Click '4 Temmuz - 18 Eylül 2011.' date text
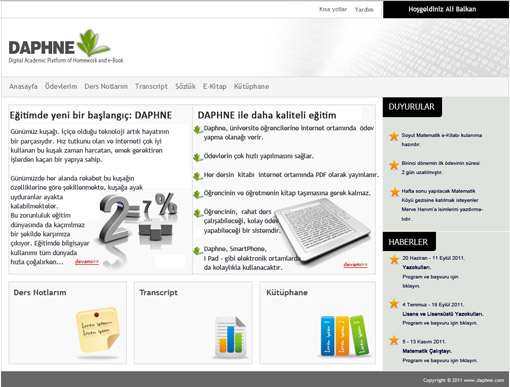This screenshot has width=510, height=387. pyautogui.click(x=433, y=305)
